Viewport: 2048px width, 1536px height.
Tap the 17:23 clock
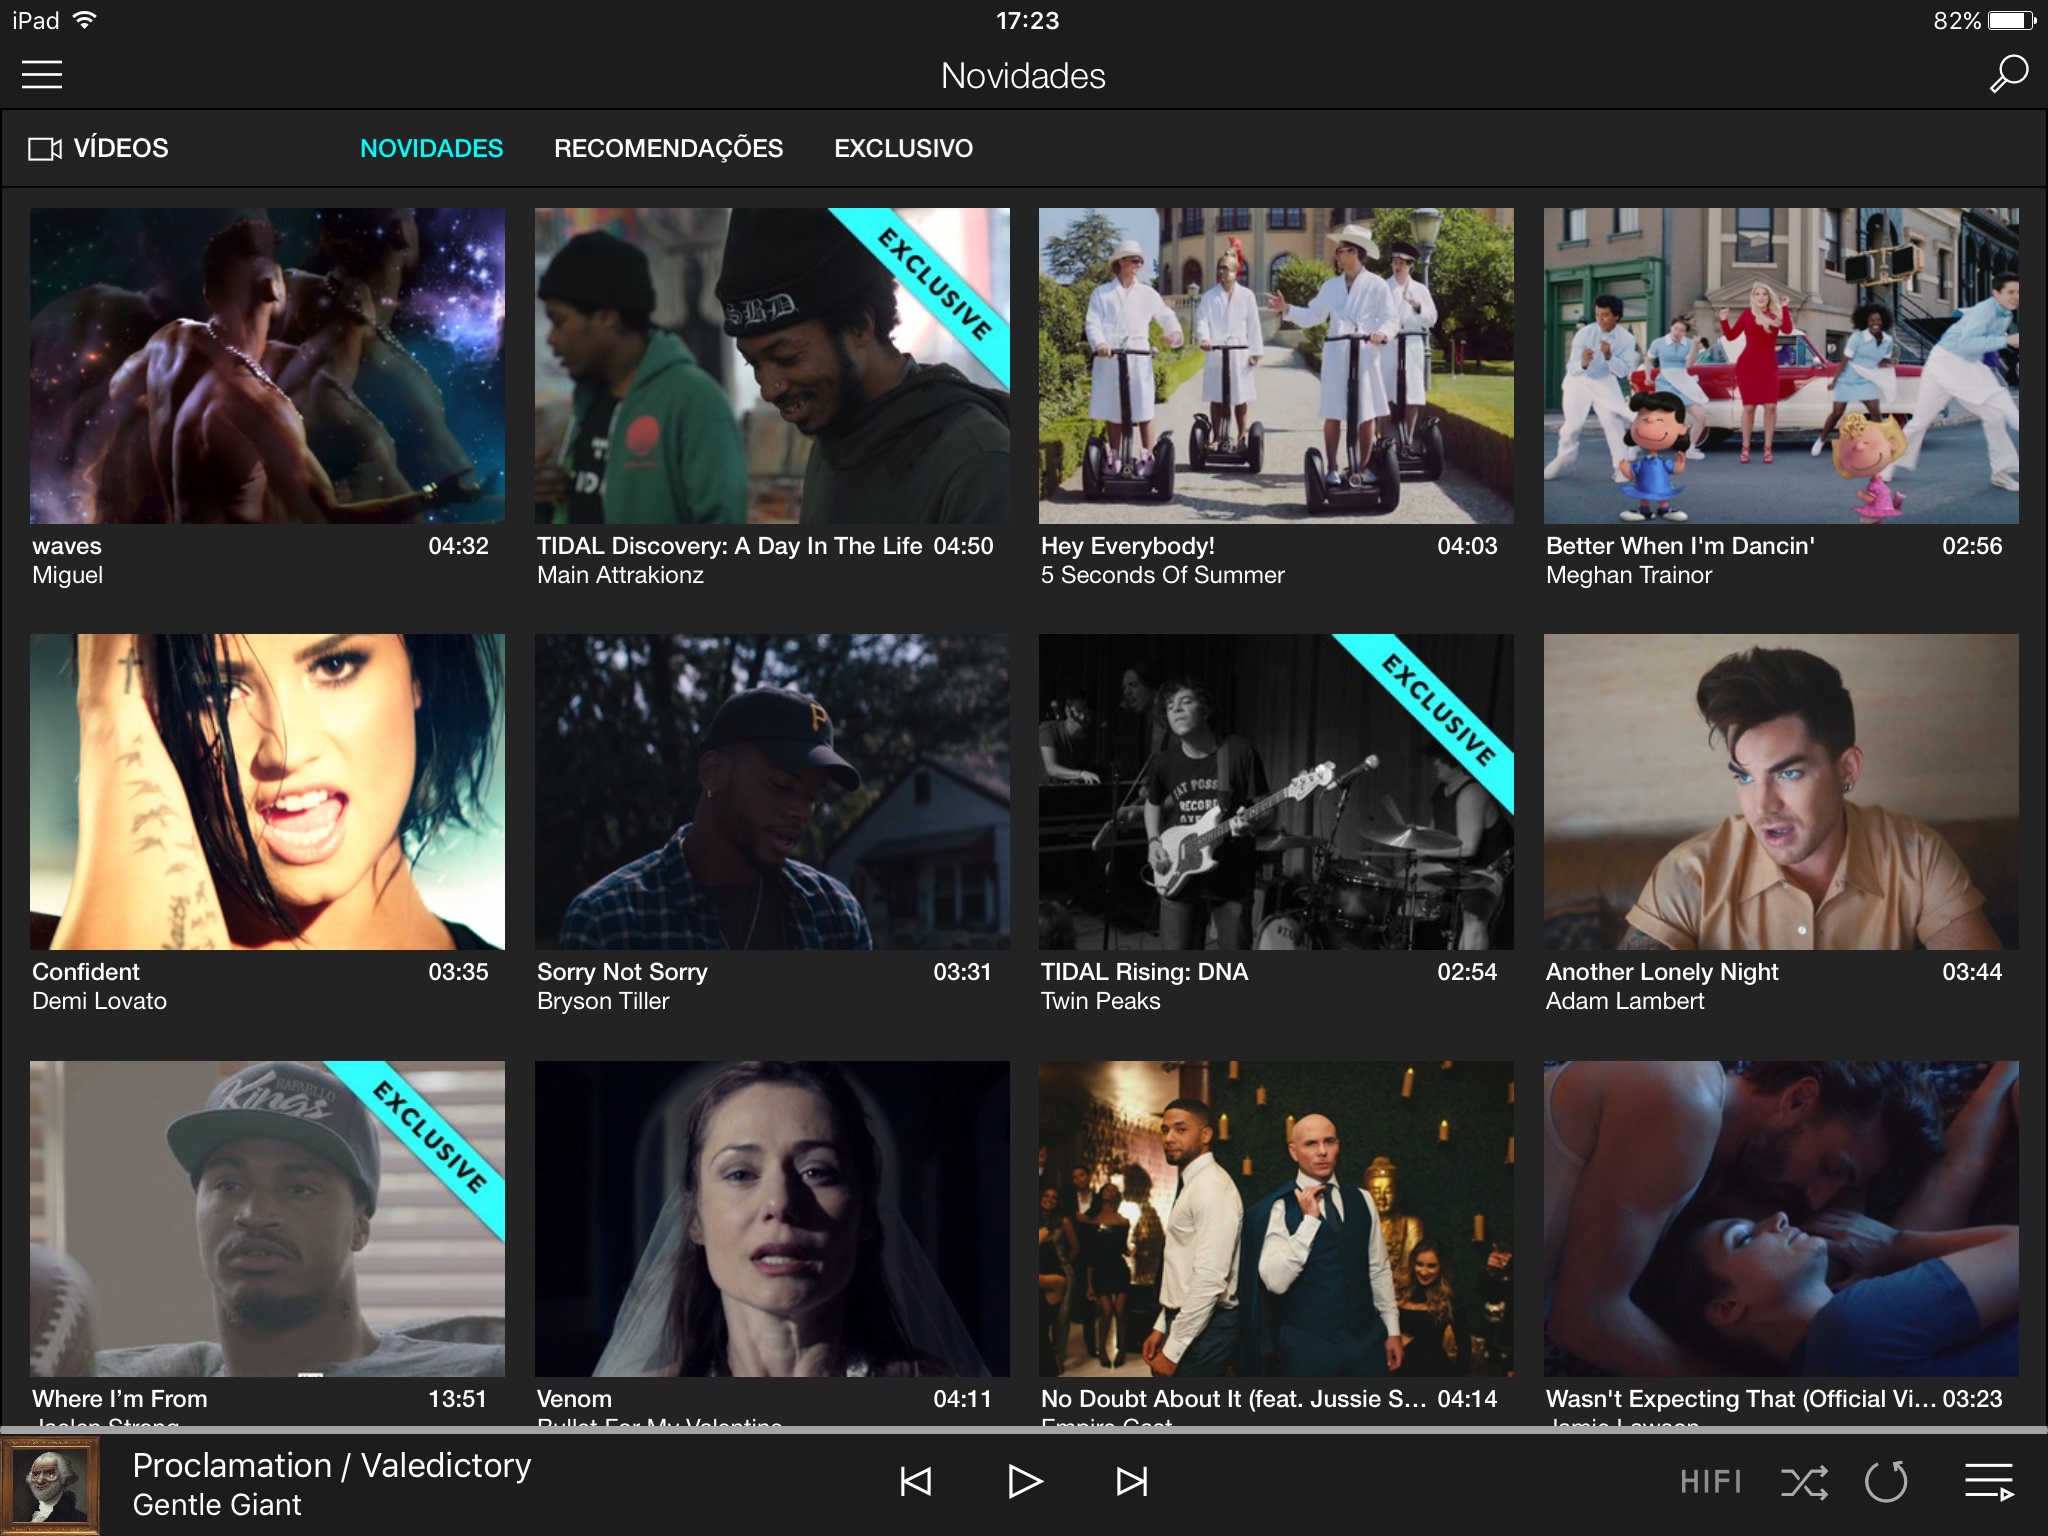coord(1027,20)
